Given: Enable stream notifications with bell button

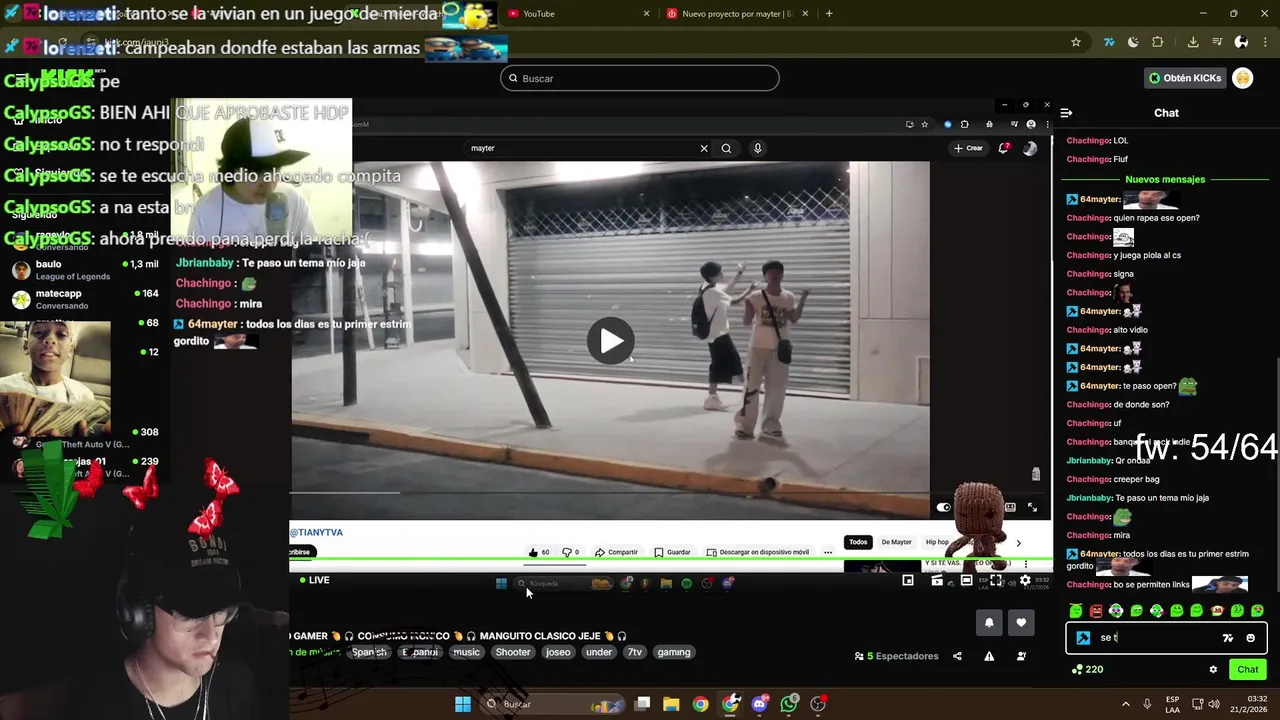Looking at the screenshot, I should click(989, 622).
